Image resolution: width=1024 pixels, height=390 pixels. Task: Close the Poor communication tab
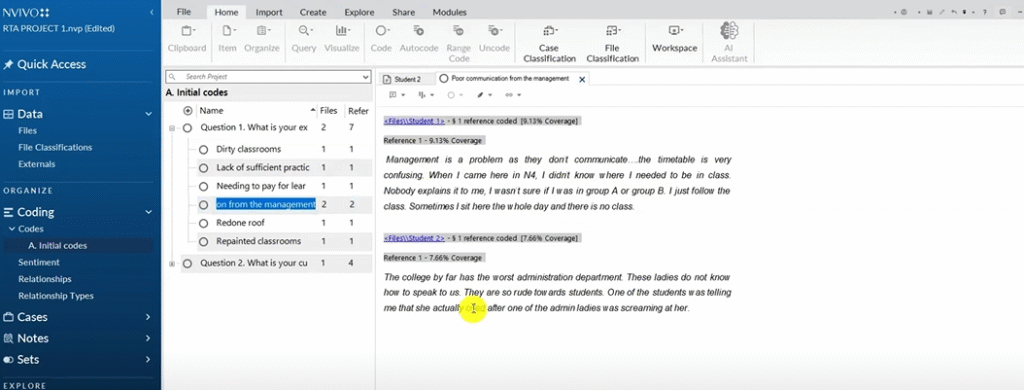[582, 79]
